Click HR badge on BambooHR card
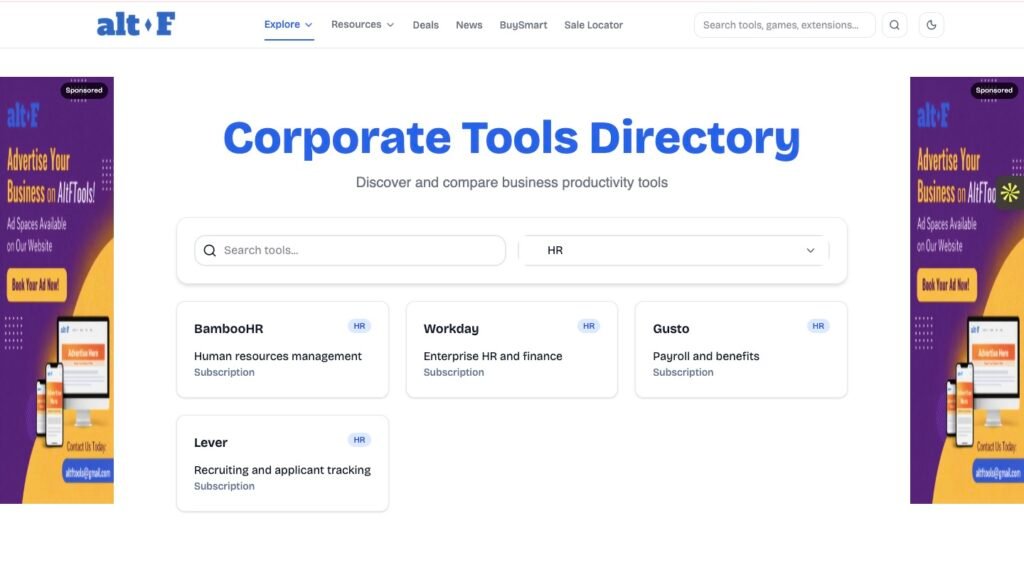The image size is (1024, 580). pos(359,326)
